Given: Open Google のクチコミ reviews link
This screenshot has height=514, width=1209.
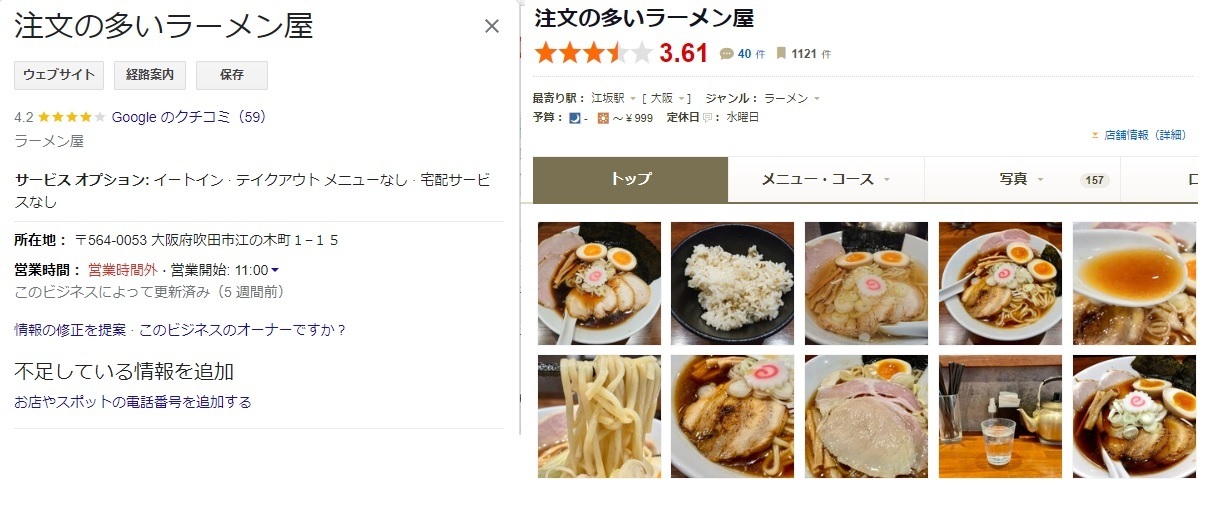Looking at the screenshot, I should coord(189,117).
